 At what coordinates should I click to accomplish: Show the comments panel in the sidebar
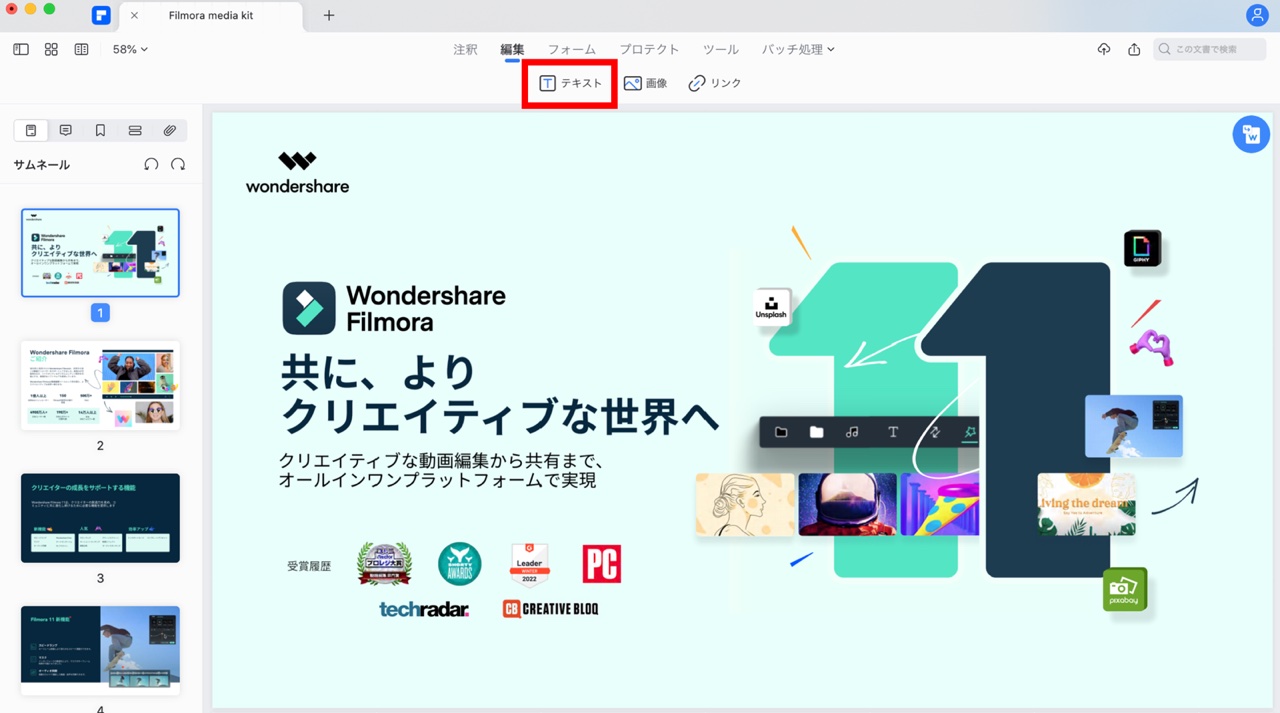point(66,131)
